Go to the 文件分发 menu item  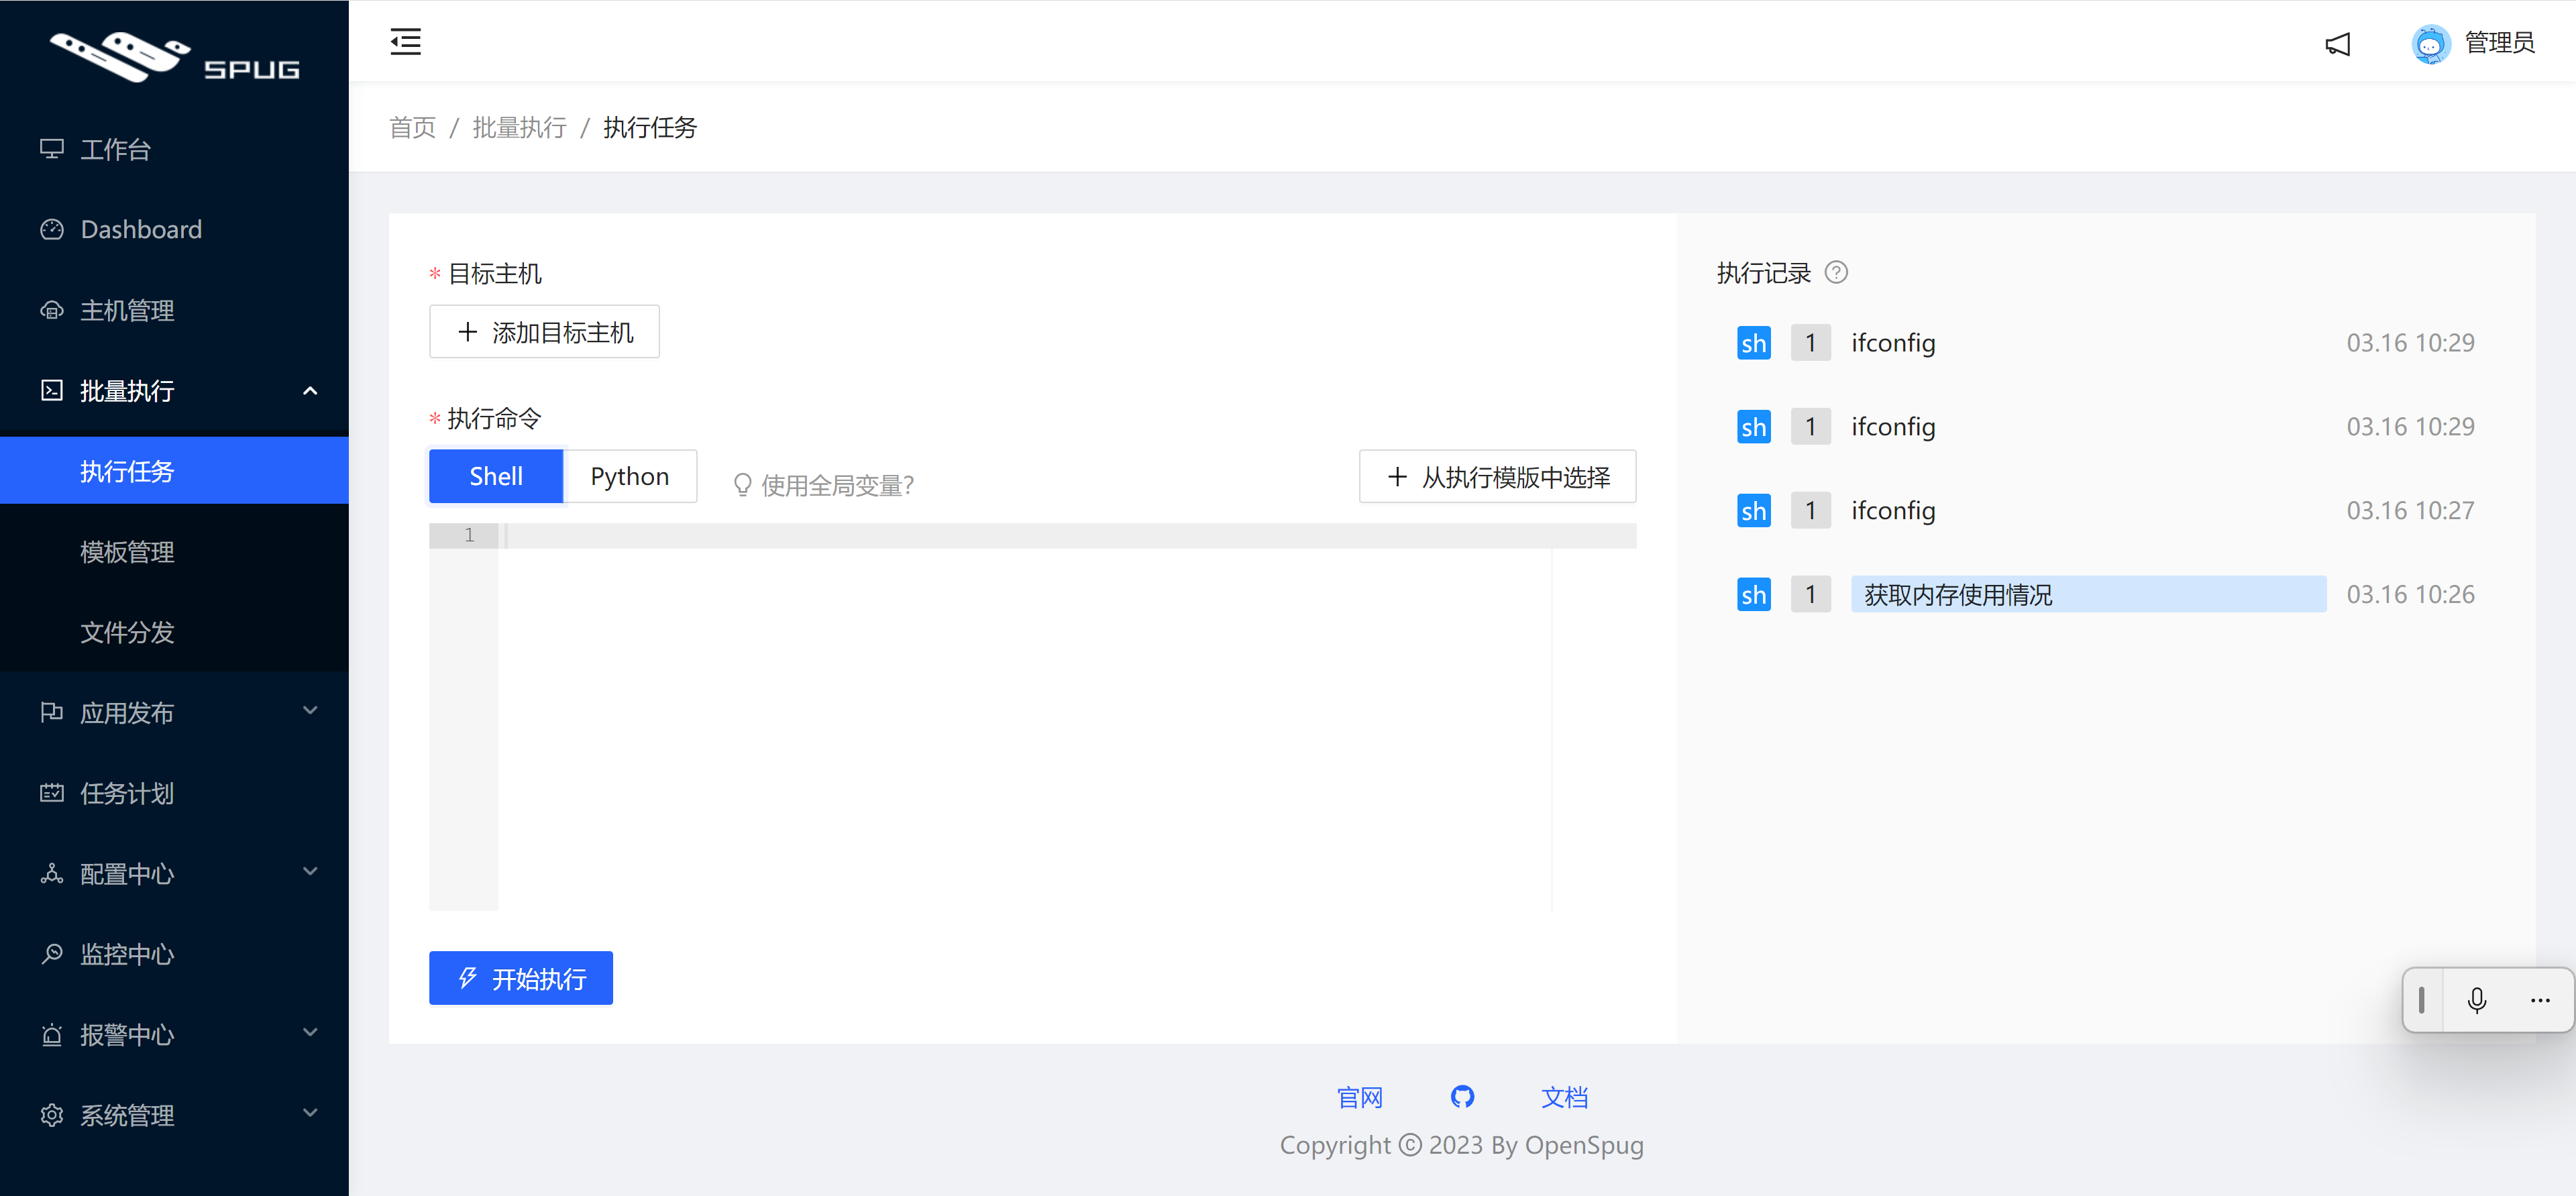127,632
